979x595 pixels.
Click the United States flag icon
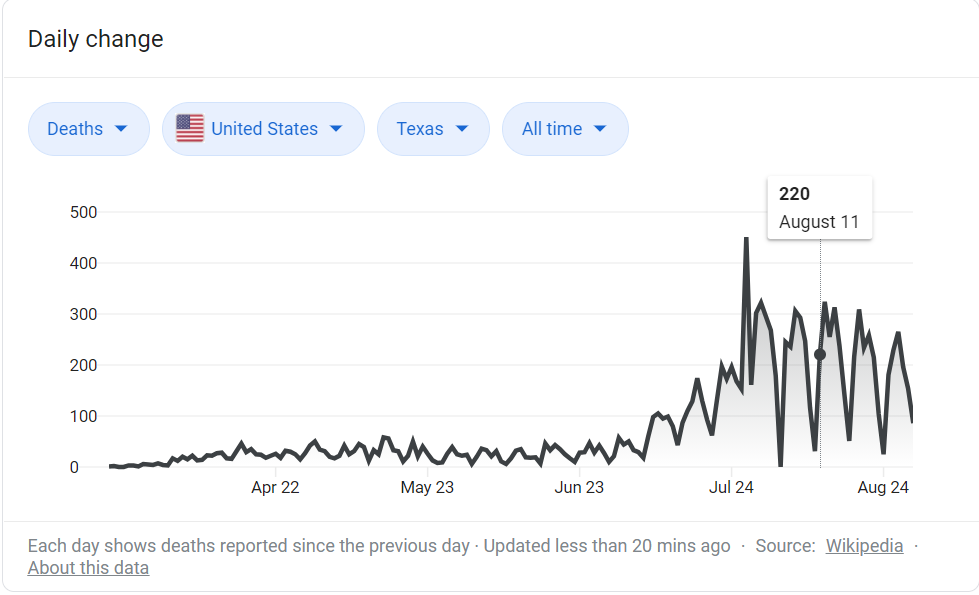(x=190, y=129)
